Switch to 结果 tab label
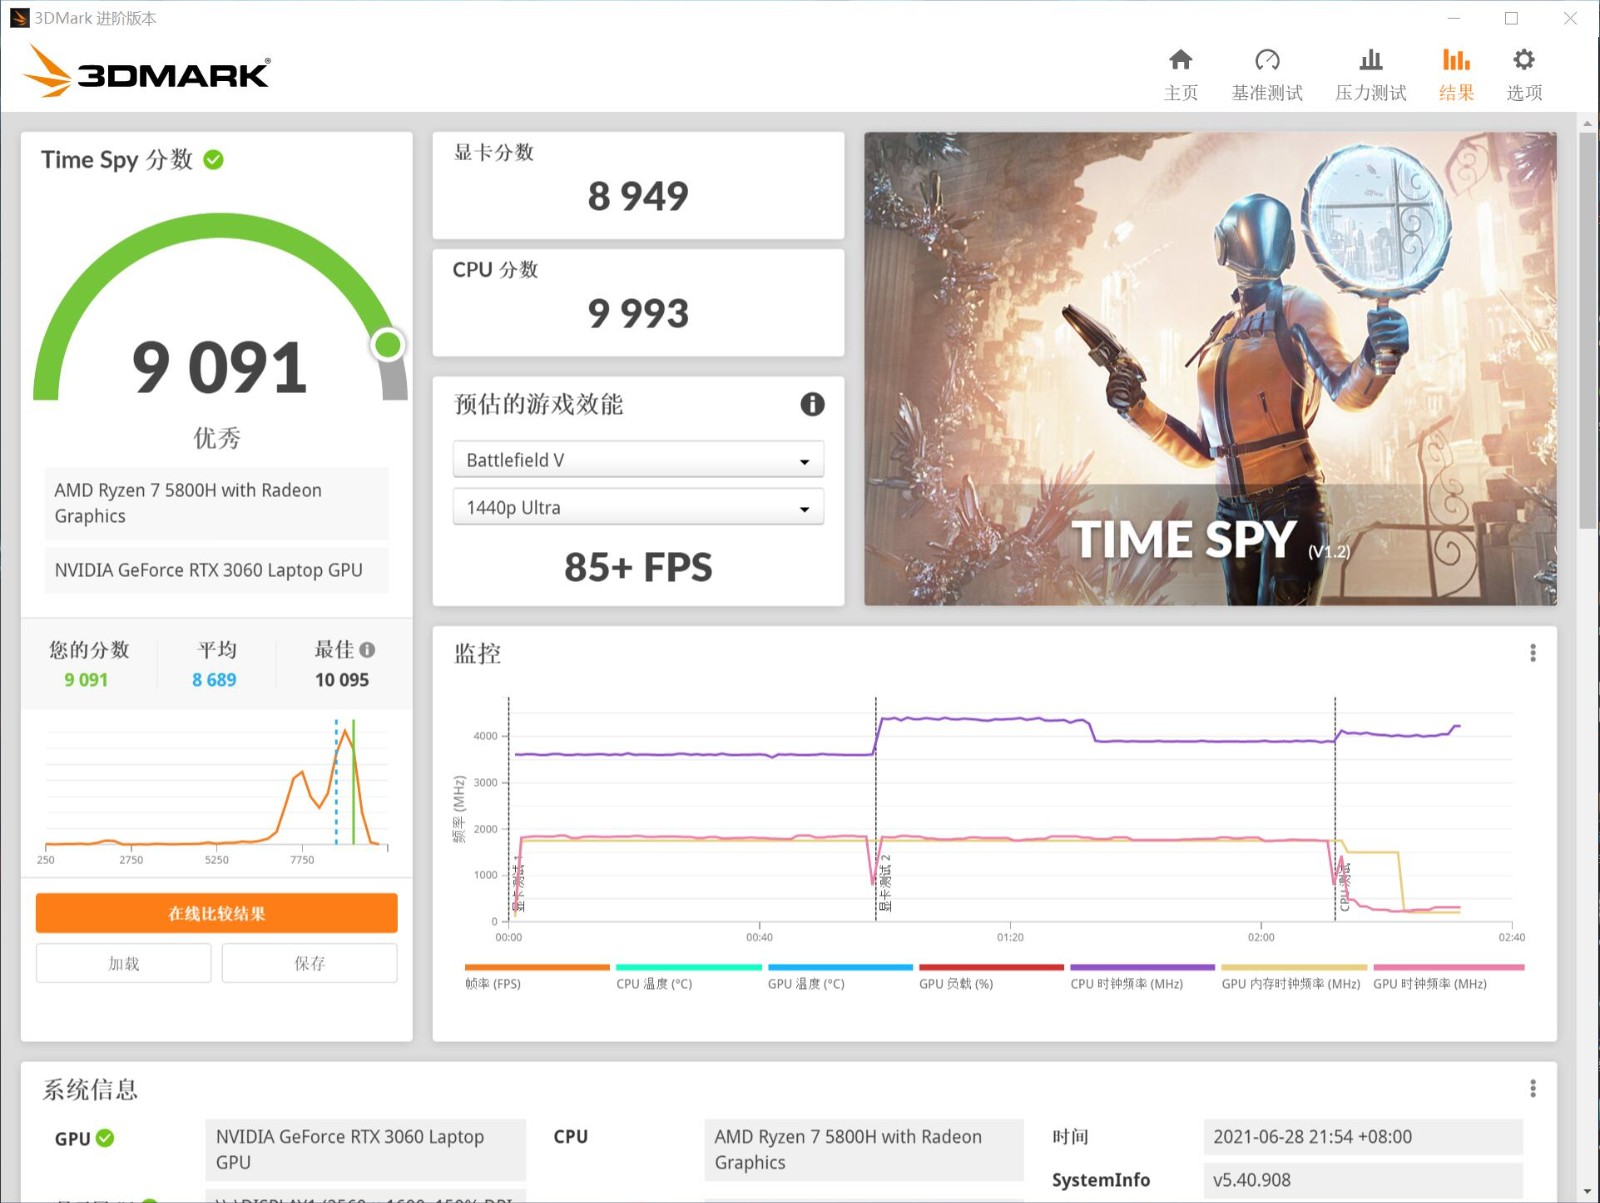 point(1456,93)
